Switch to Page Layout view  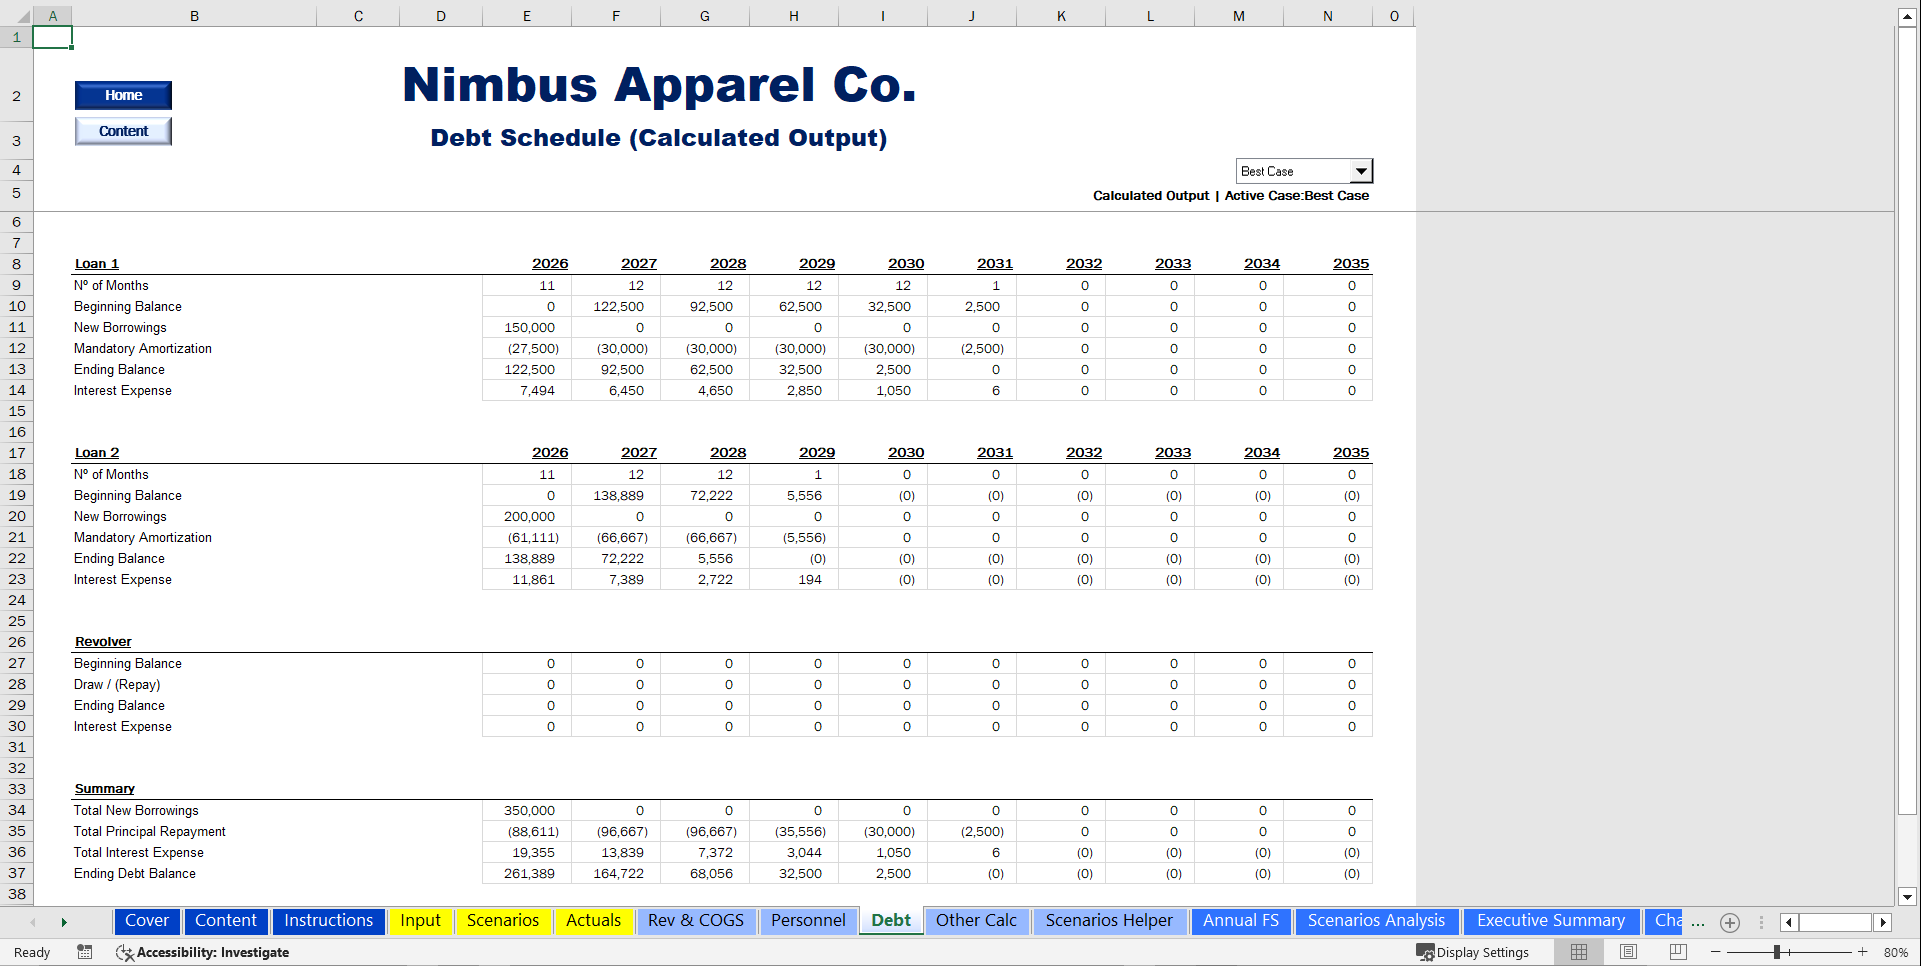[1628, 951]
